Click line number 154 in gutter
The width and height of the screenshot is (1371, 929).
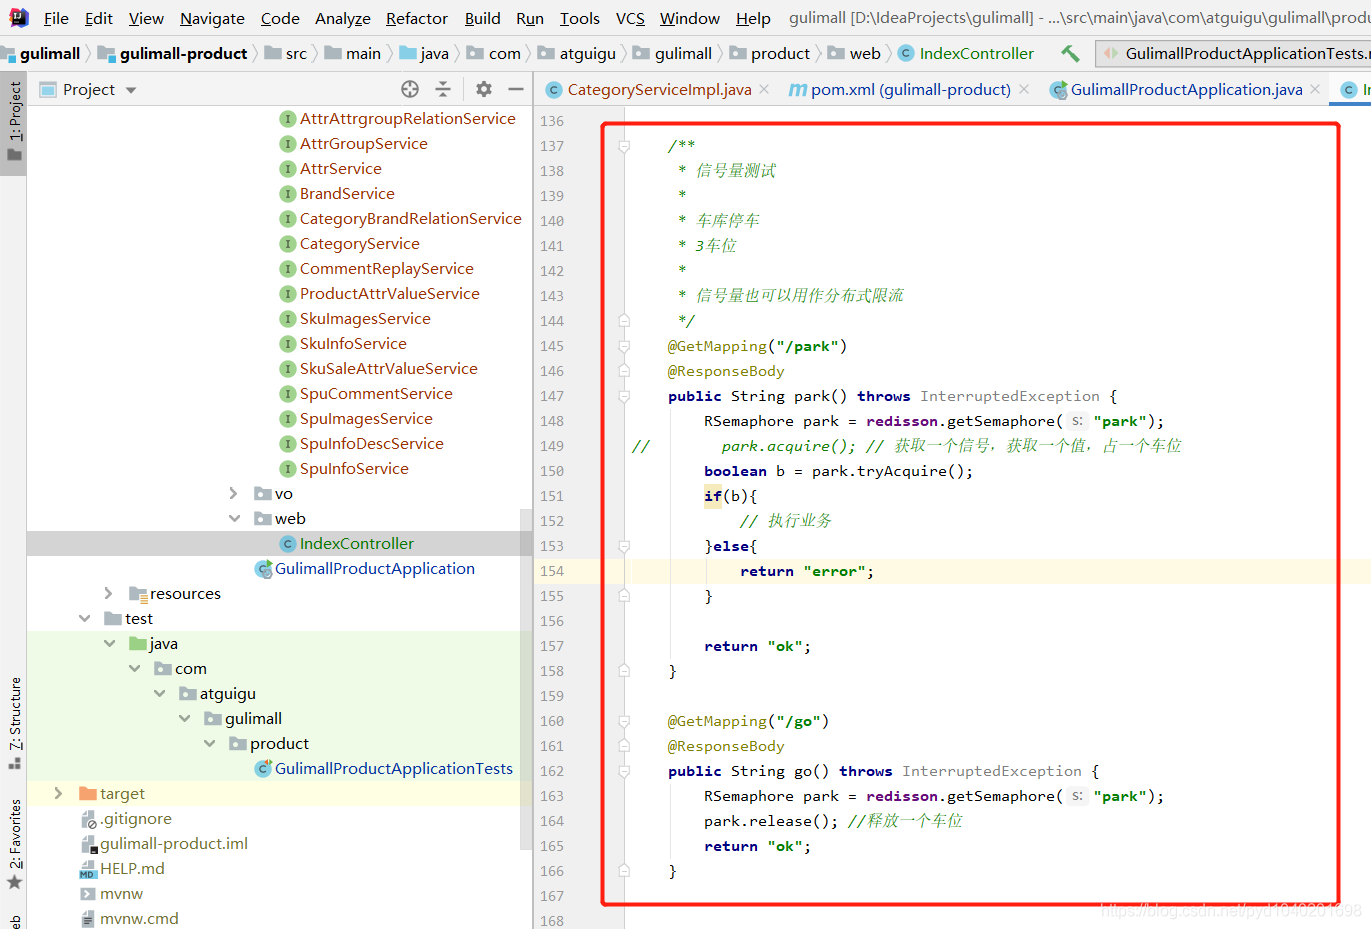552,571
